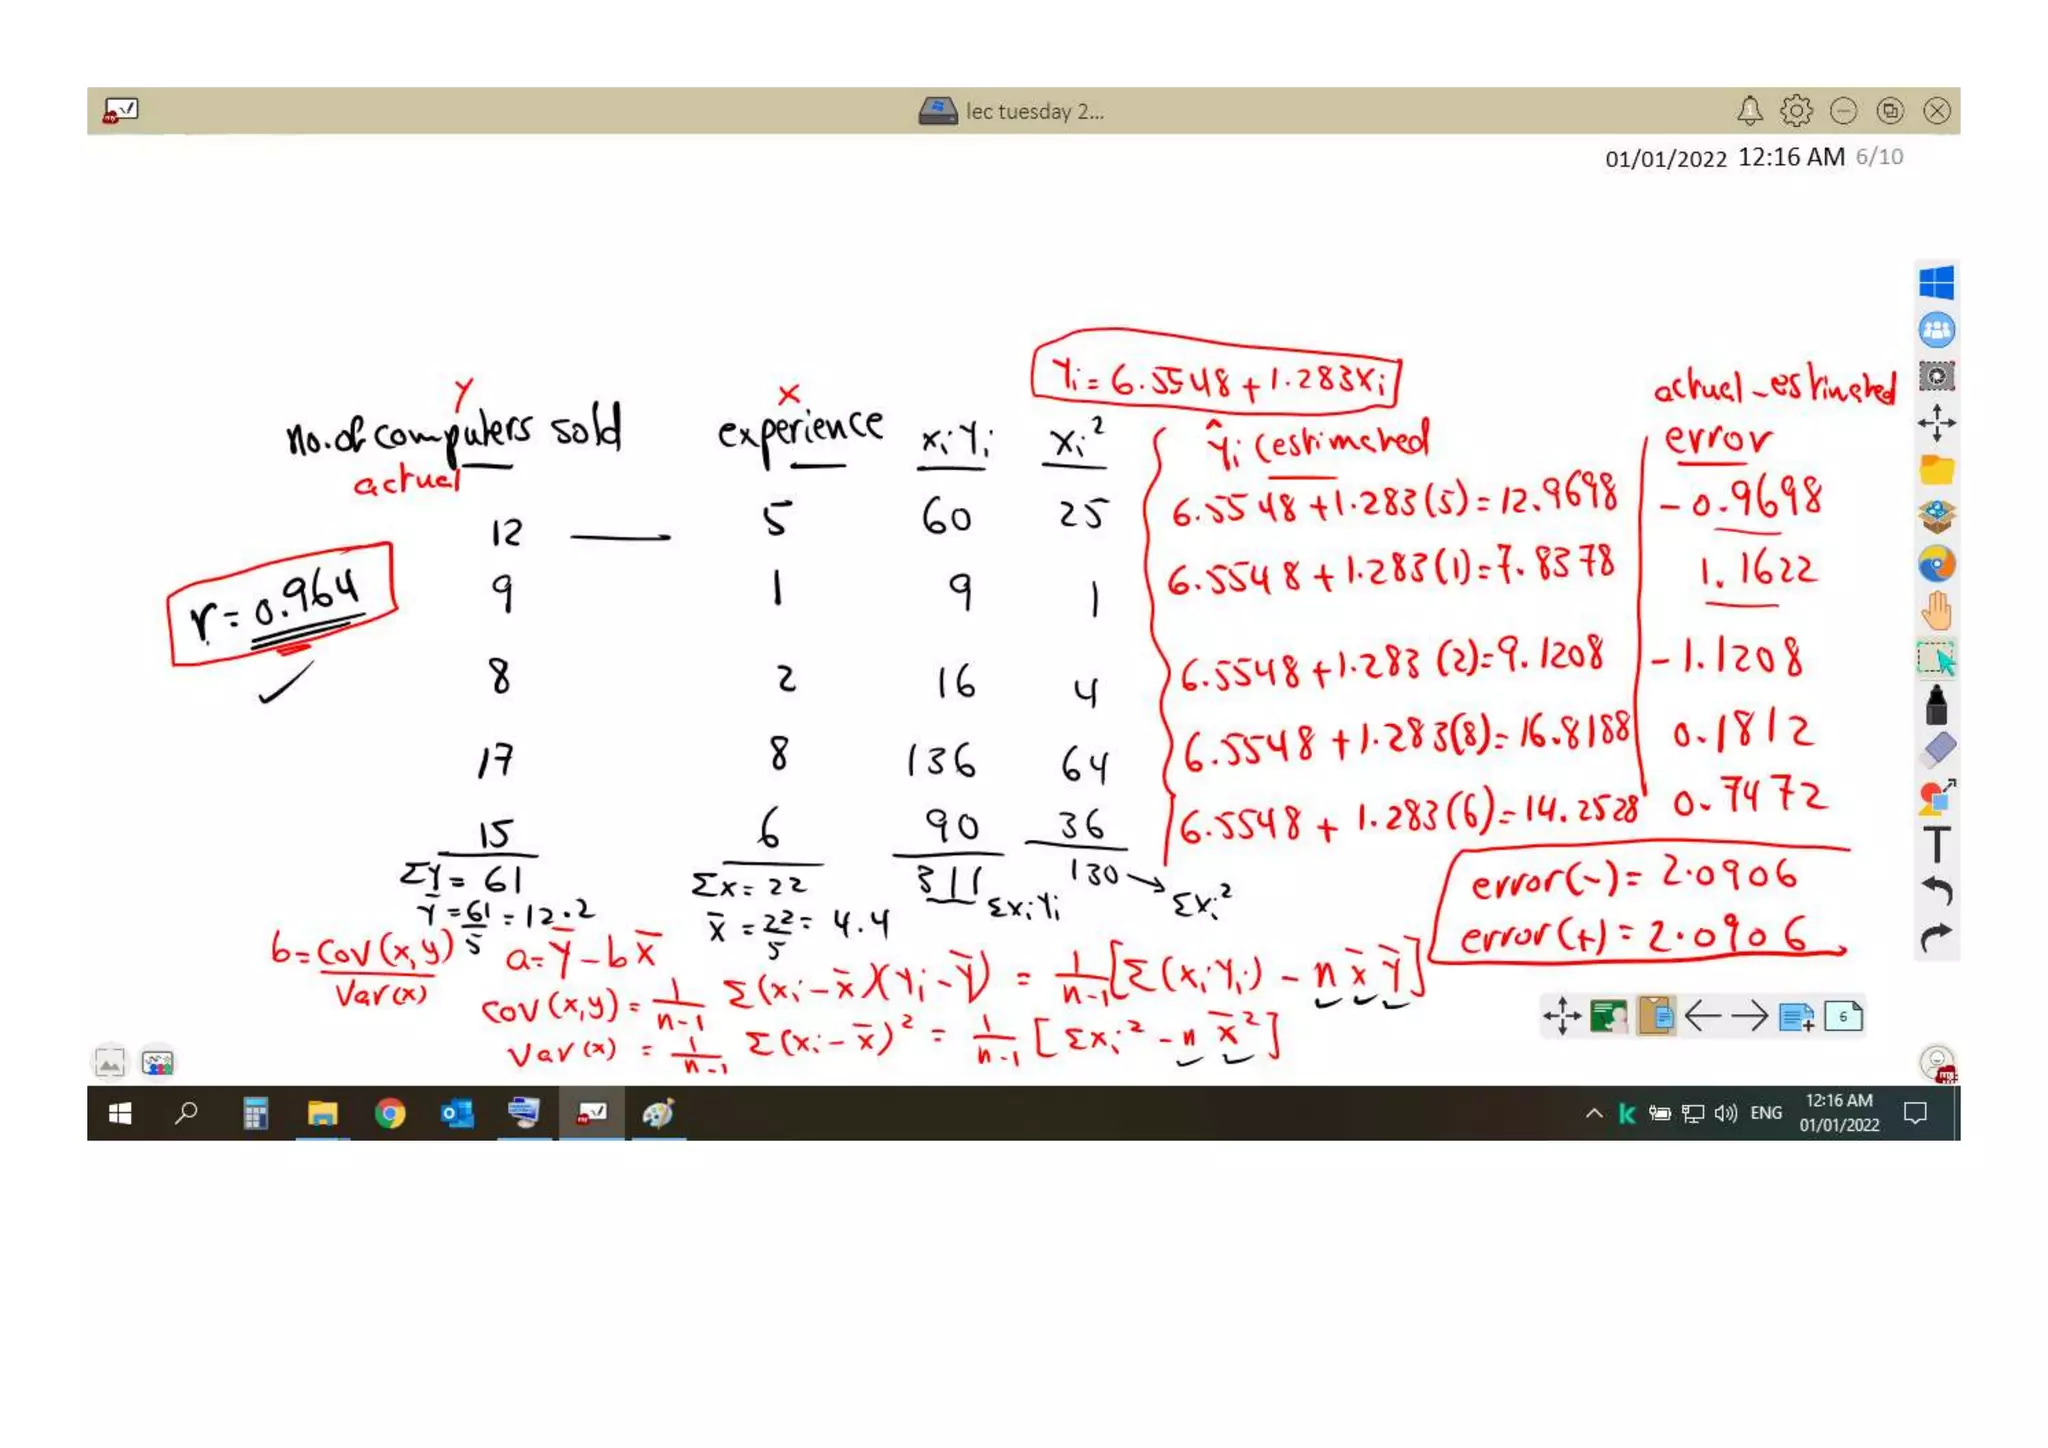Select the eraser tool

(1937, 749)
